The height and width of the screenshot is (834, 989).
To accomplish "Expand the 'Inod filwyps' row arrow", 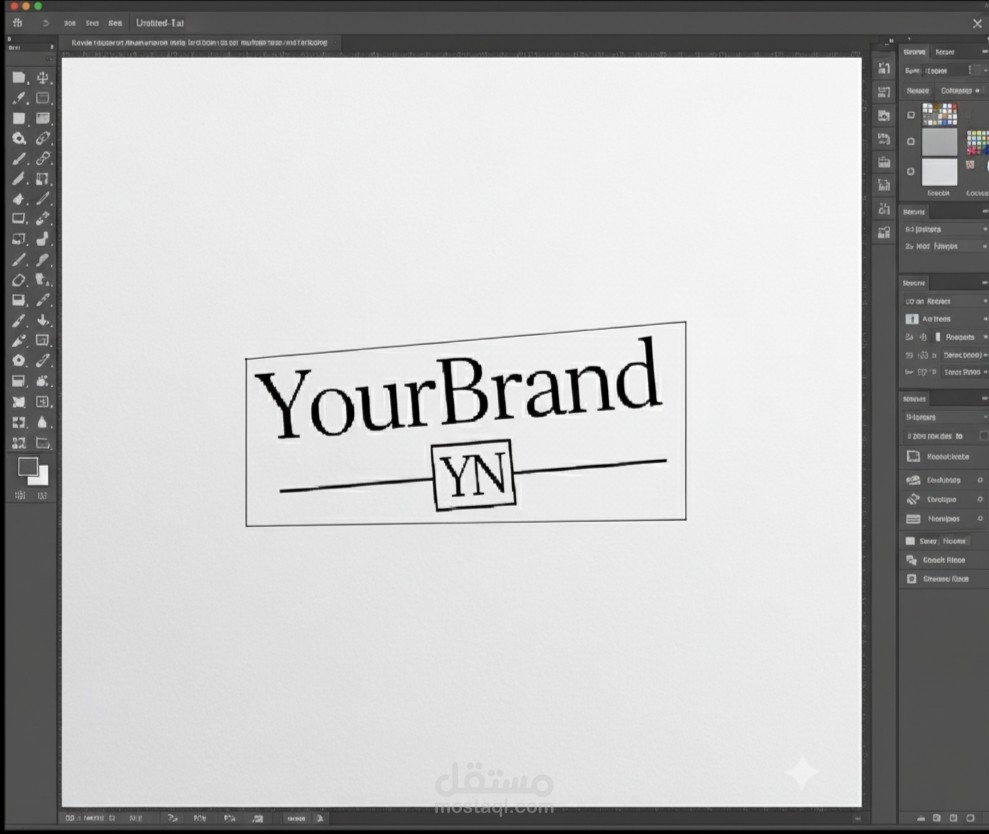I will [x=985, y=246].
